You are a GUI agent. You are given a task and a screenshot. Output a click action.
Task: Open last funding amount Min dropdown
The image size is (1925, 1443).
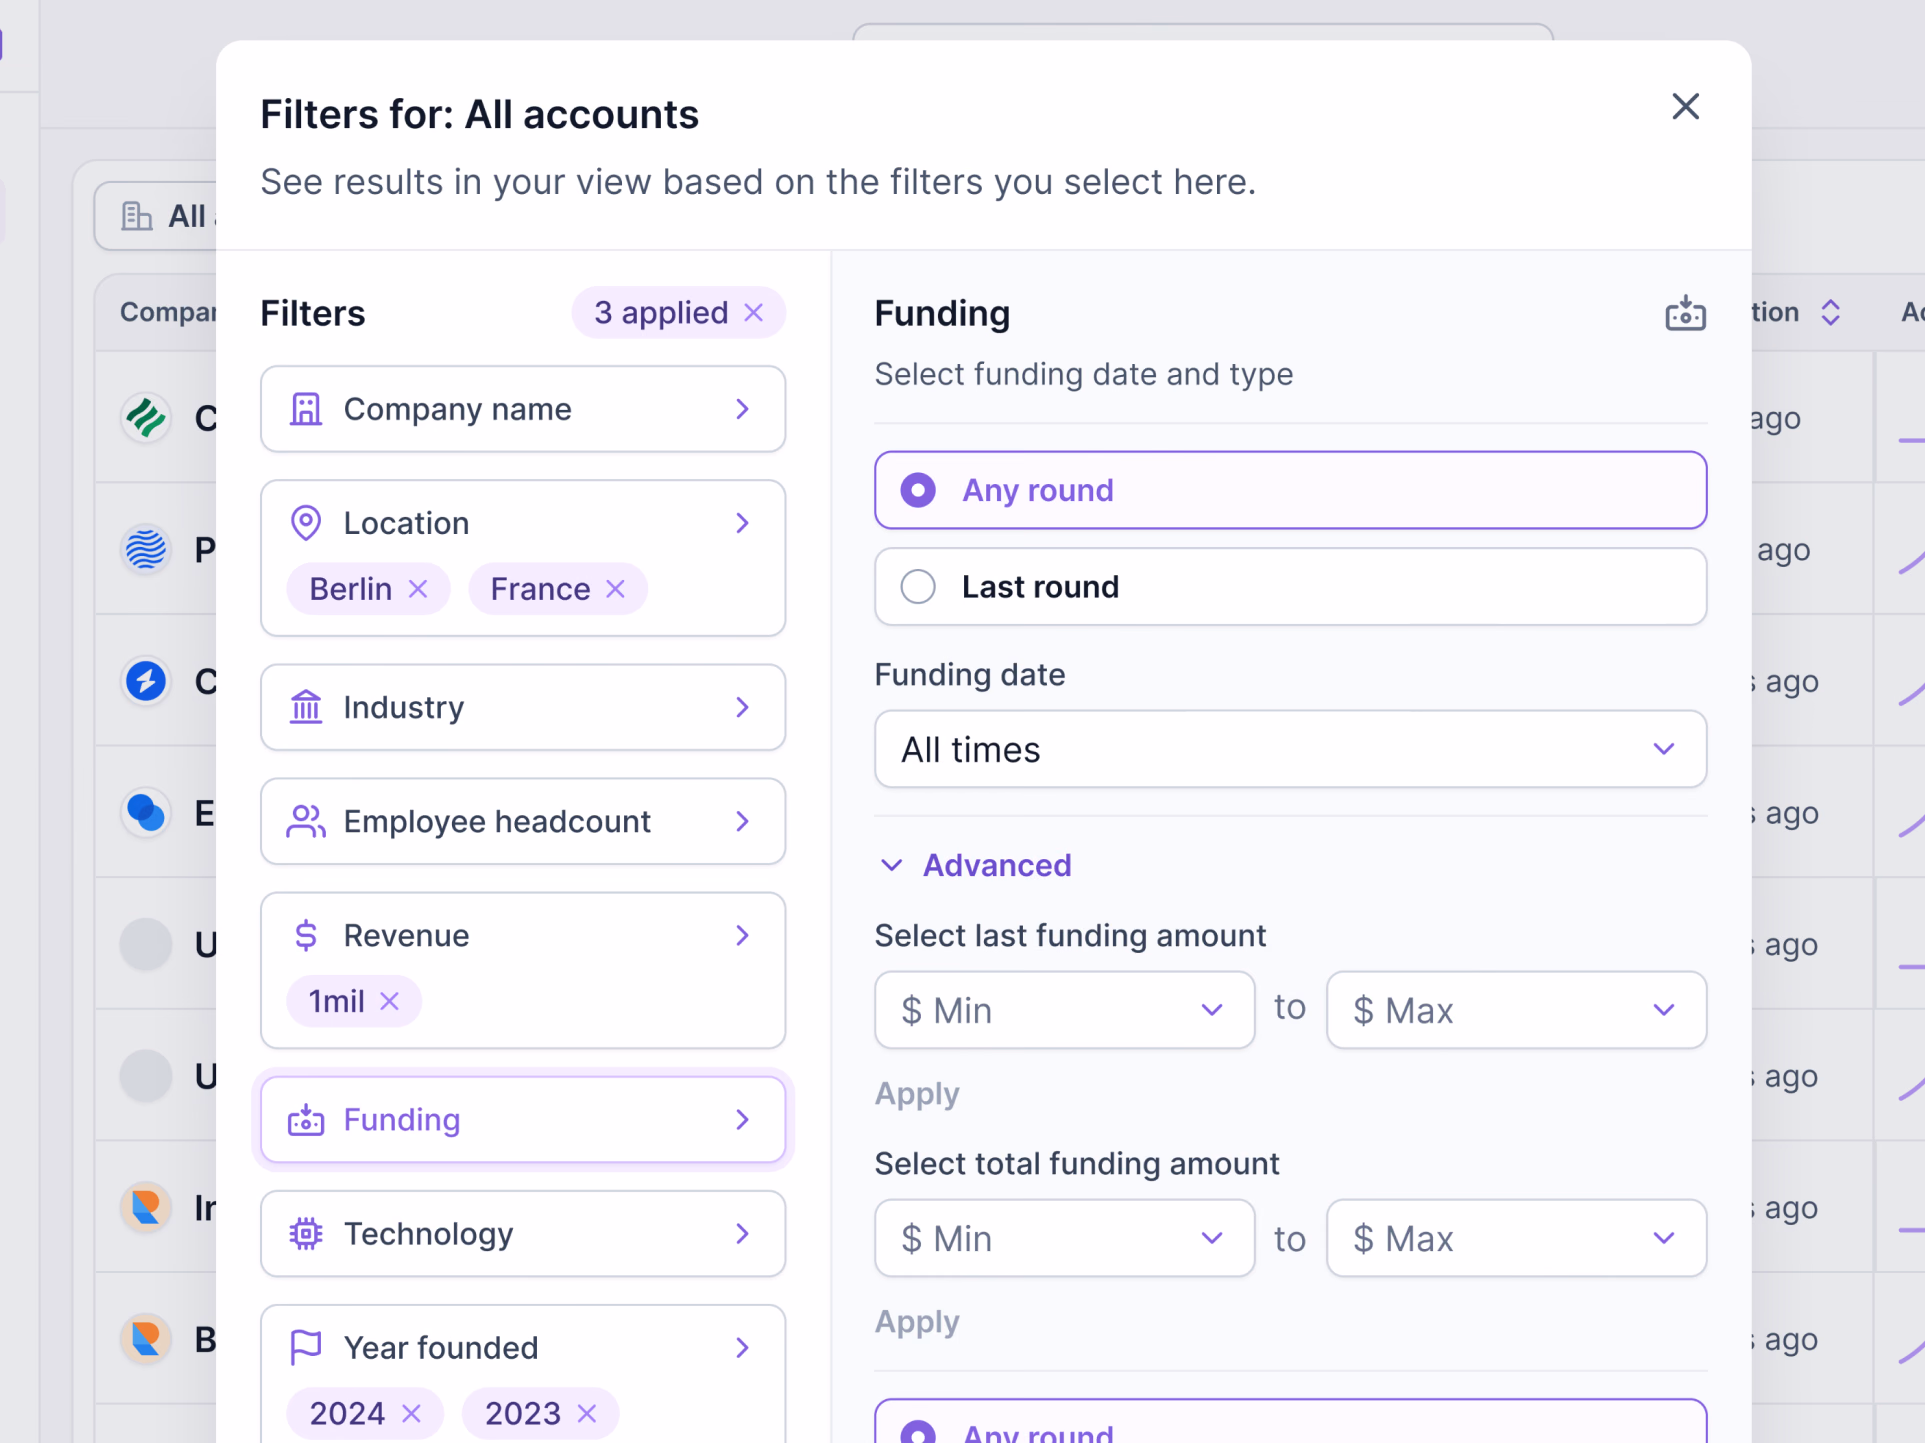[1064, 1010]
